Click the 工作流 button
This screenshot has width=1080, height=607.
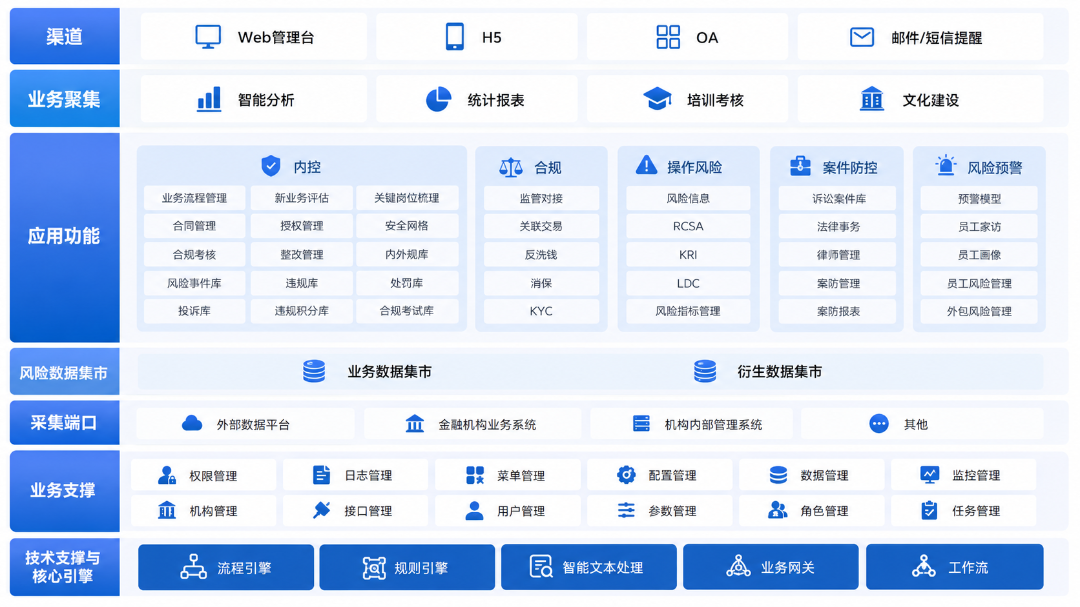pos(955,567)
